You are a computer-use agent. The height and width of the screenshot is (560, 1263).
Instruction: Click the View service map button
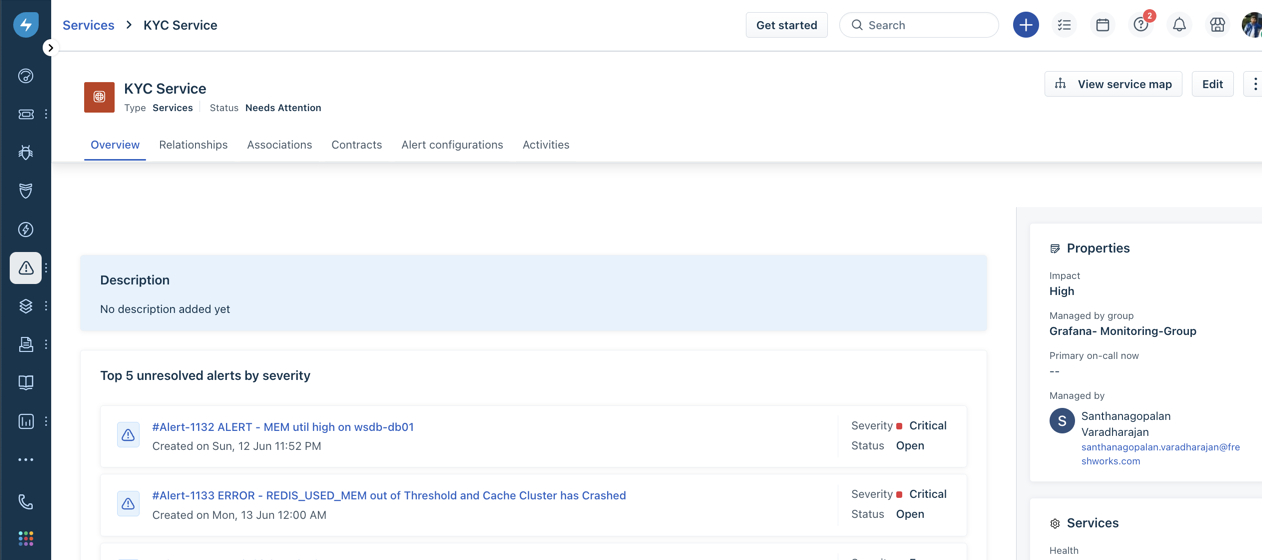point(1113,84)
